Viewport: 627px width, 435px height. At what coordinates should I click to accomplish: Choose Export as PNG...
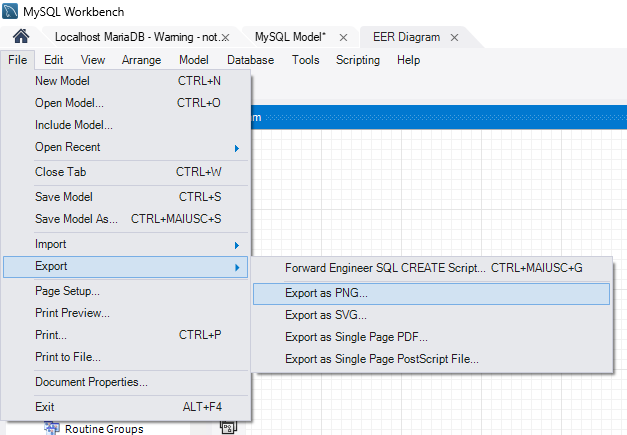pos(431,293)
